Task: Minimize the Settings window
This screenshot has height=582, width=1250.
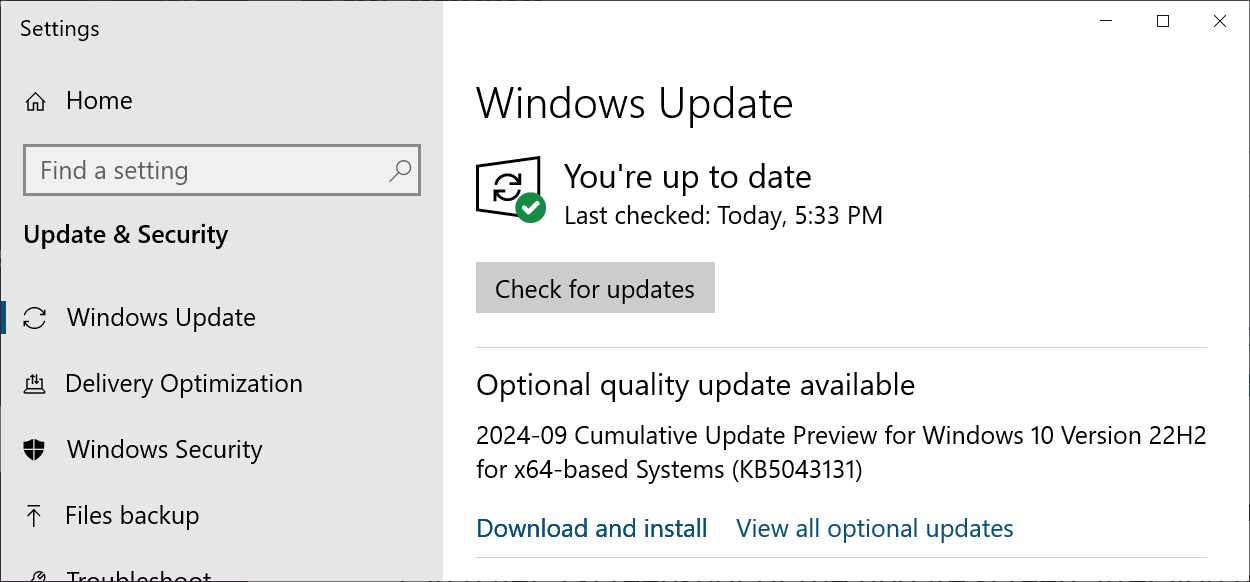Action: click(1105, 20)
